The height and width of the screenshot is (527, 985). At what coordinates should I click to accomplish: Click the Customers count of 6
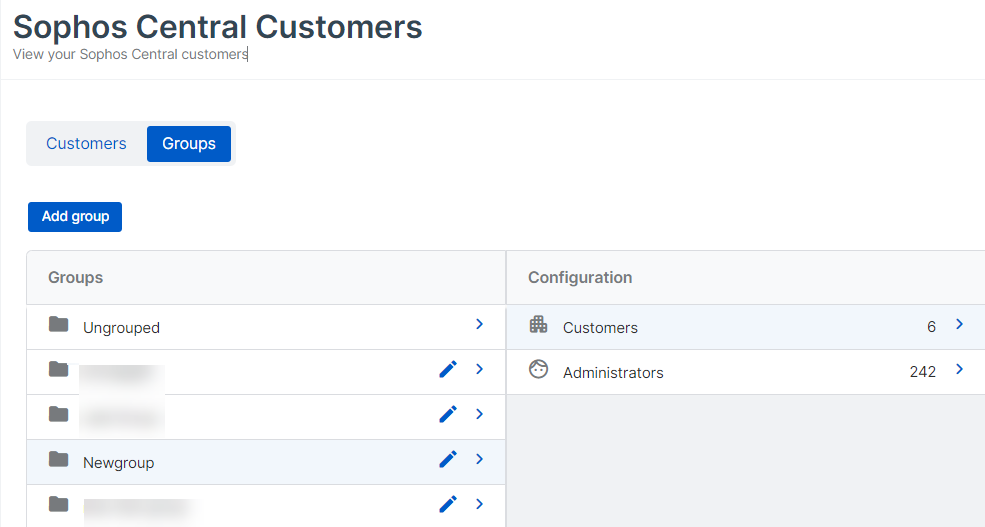(931, 328)
